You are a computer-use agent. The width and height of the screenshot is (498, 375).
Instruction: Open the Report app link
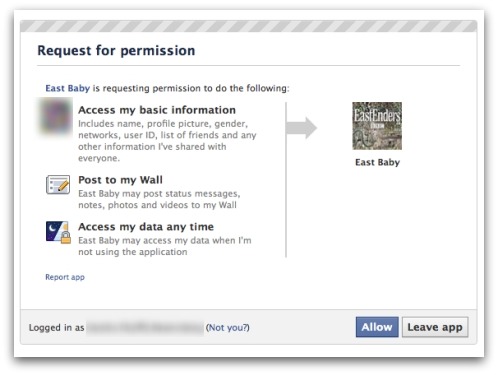(65, 277)
